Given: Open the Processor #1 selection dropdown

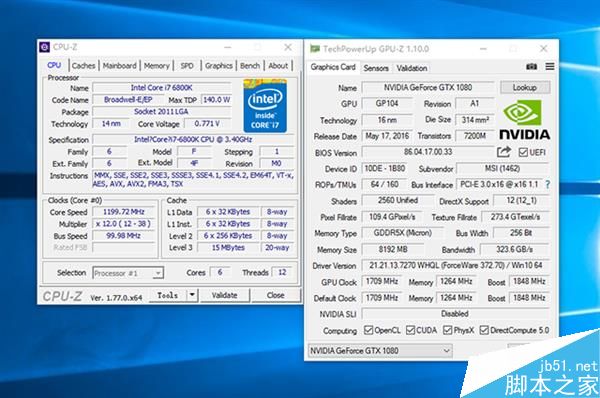Looking at the screenshot, I should pos(128,273).
